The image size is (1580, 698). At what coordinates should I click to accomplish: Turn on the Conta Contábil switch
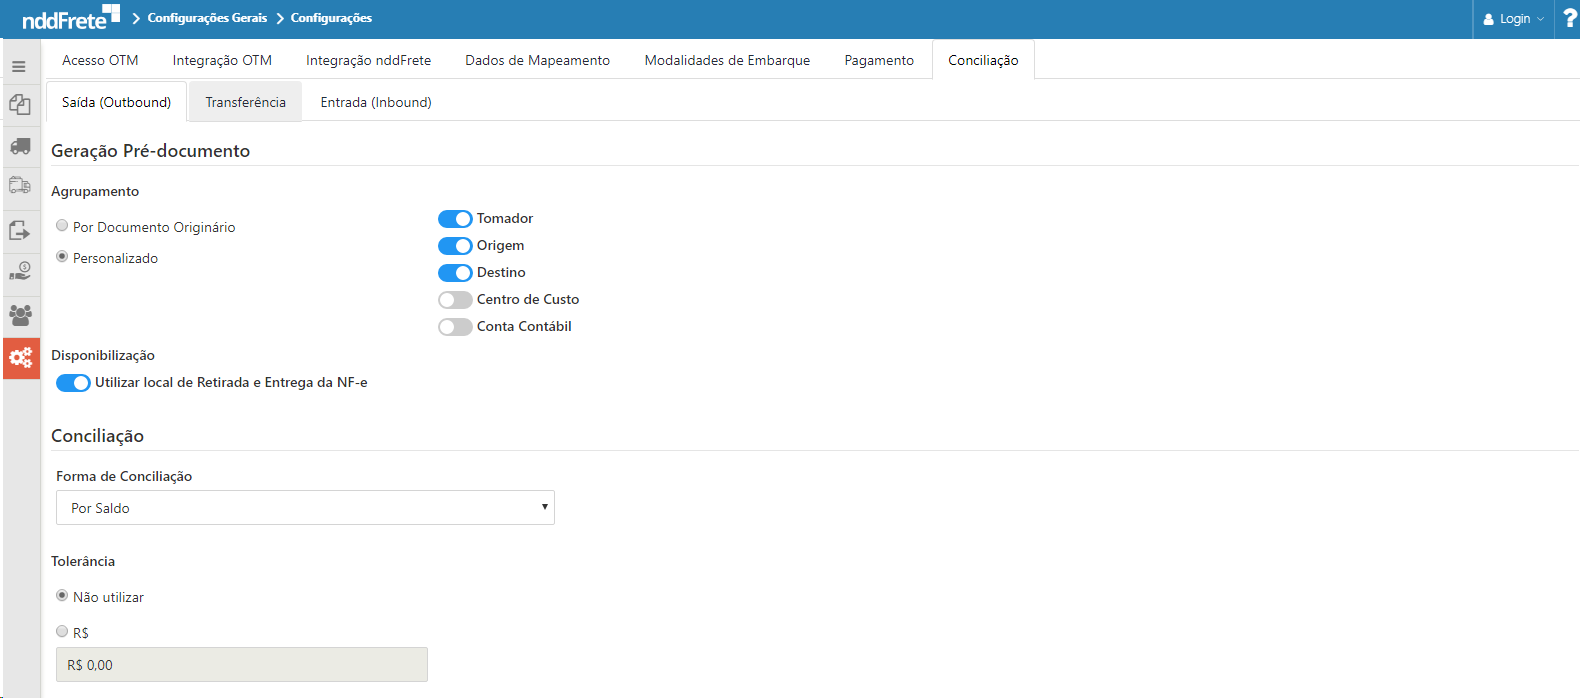(455, 327)
